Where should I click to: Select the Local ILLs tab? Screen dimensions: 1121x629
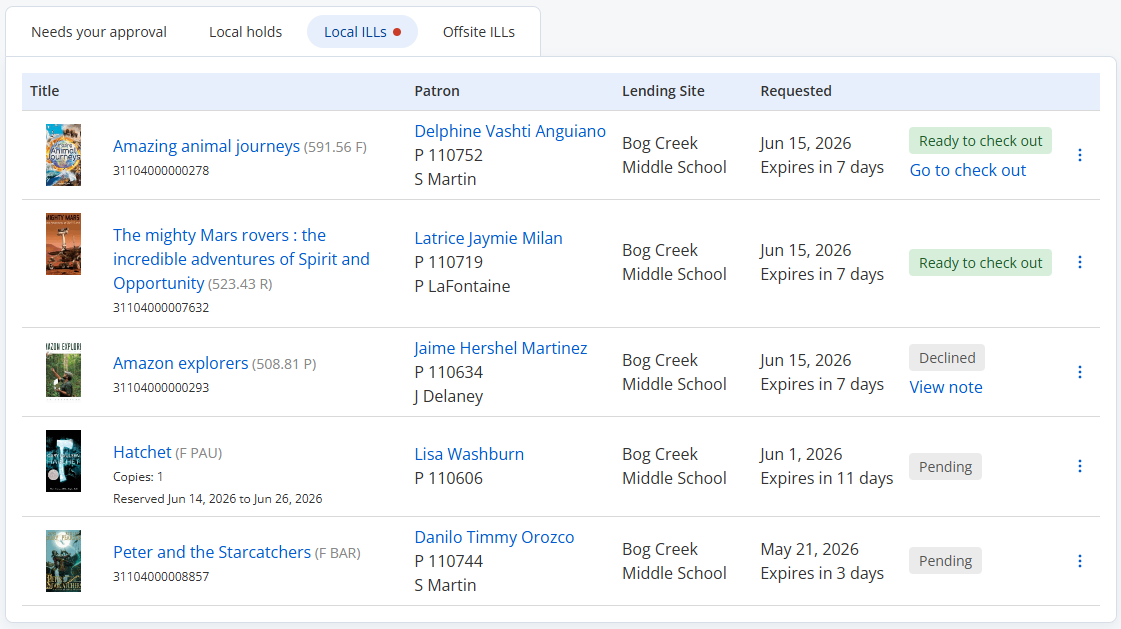tap(362, 32)
